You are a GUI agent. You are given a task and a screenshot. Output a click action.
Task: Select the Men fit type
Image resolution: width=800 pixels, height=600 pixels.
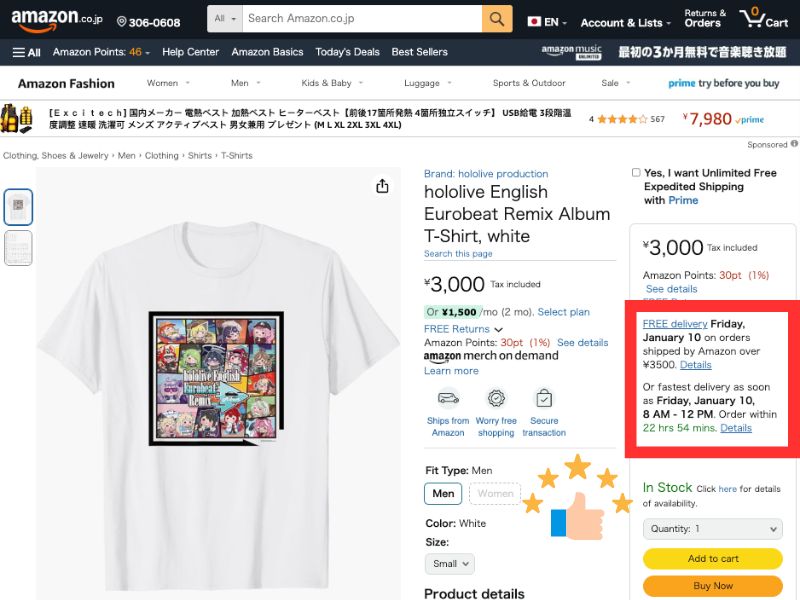pyautogui.click(x=443, y=493)
